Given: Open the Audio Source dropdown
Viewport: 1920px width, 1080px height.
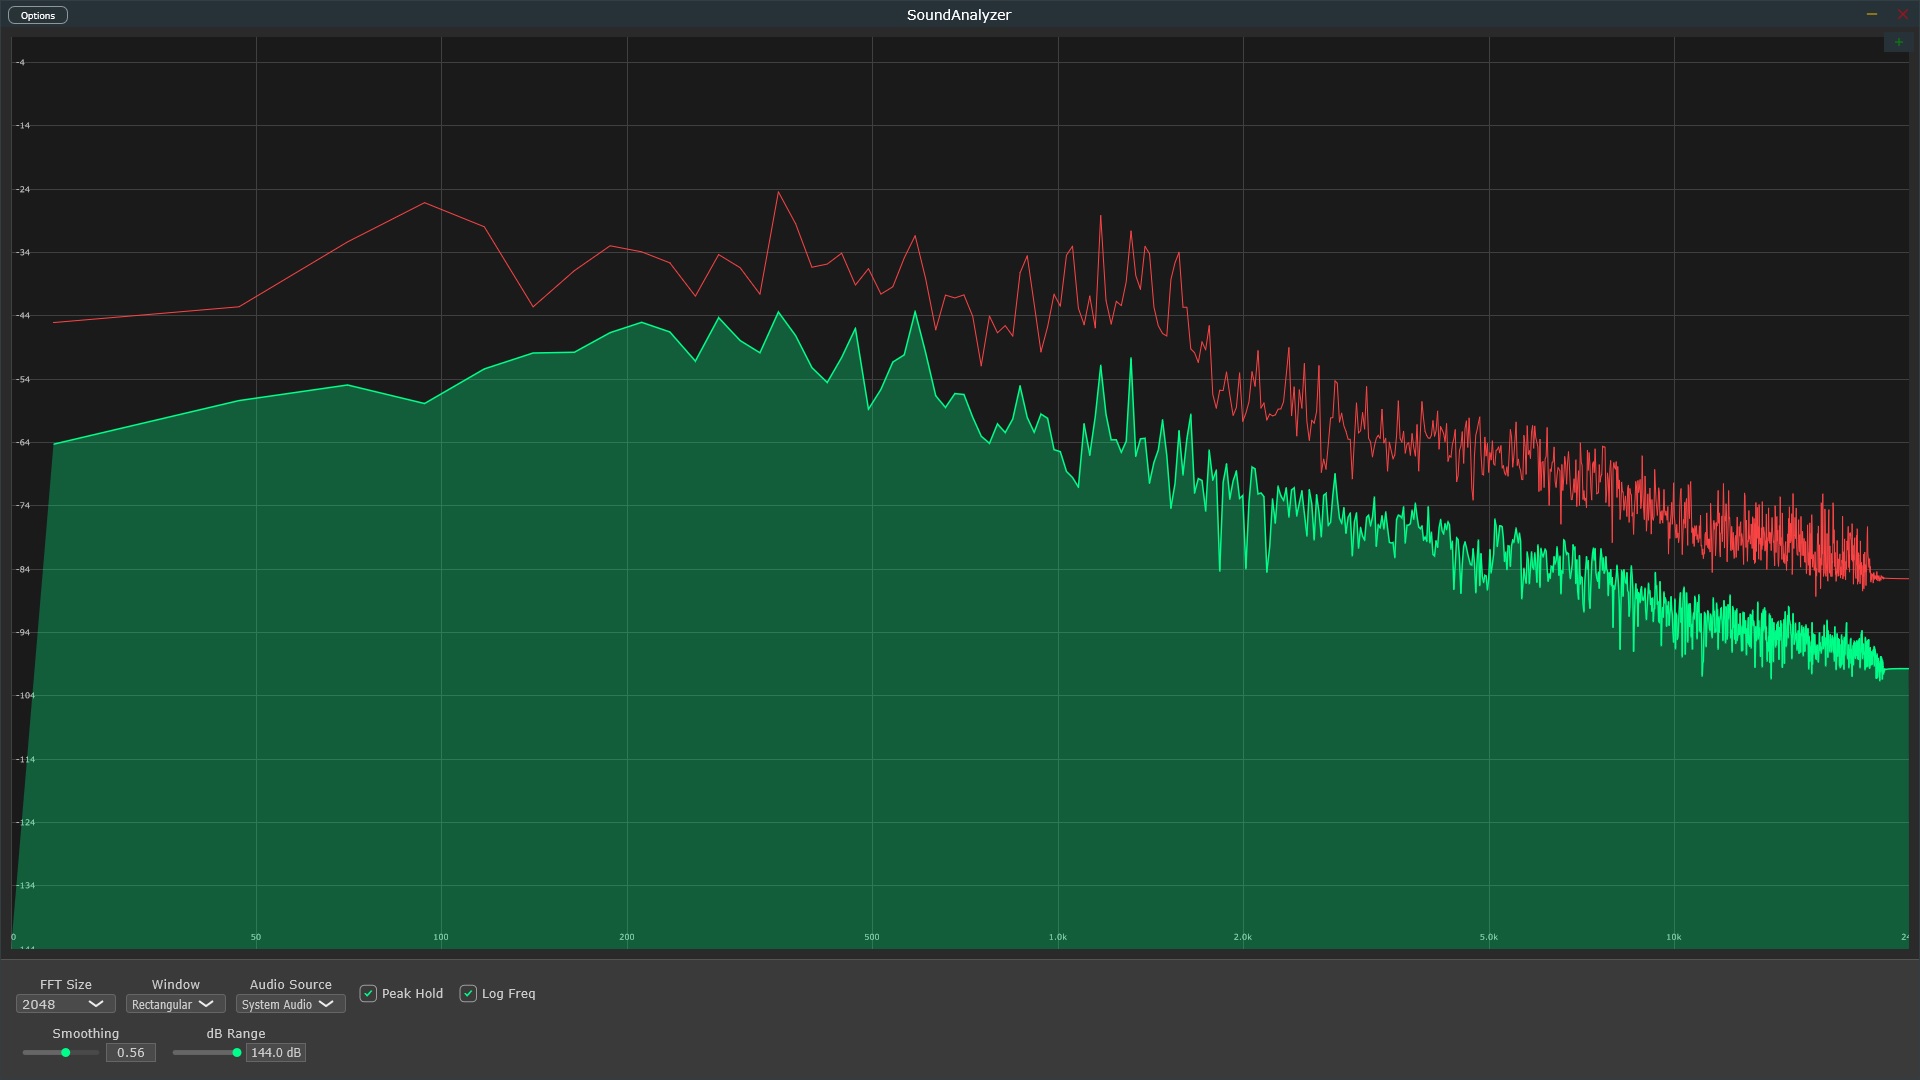Looking at the screenshot, I should pos(290,1004).
